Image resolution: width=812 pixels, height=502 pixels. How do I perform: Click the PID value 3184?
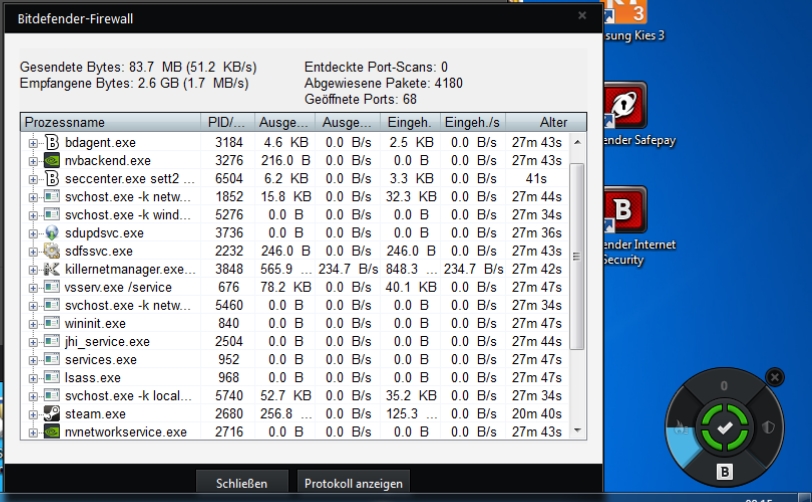click(229, 142)
